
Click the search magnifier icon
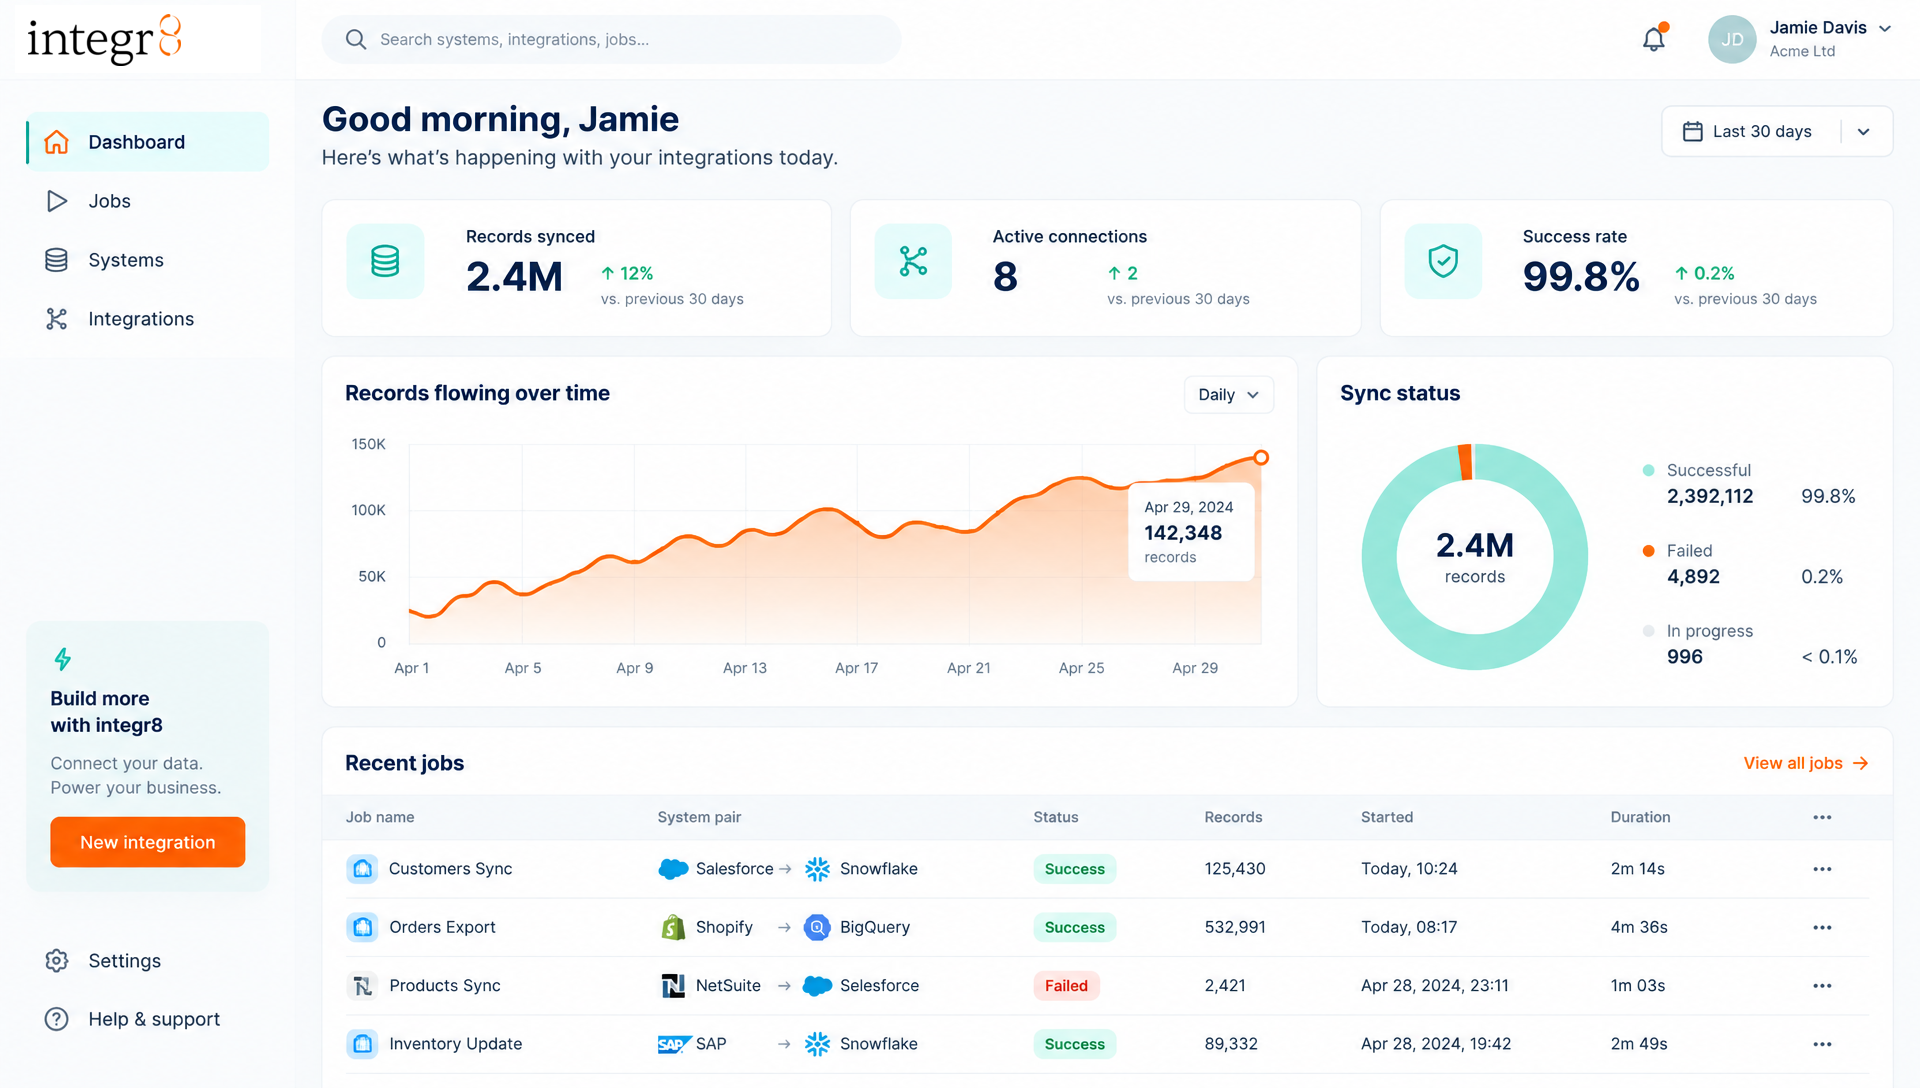(x=356, y=39)
